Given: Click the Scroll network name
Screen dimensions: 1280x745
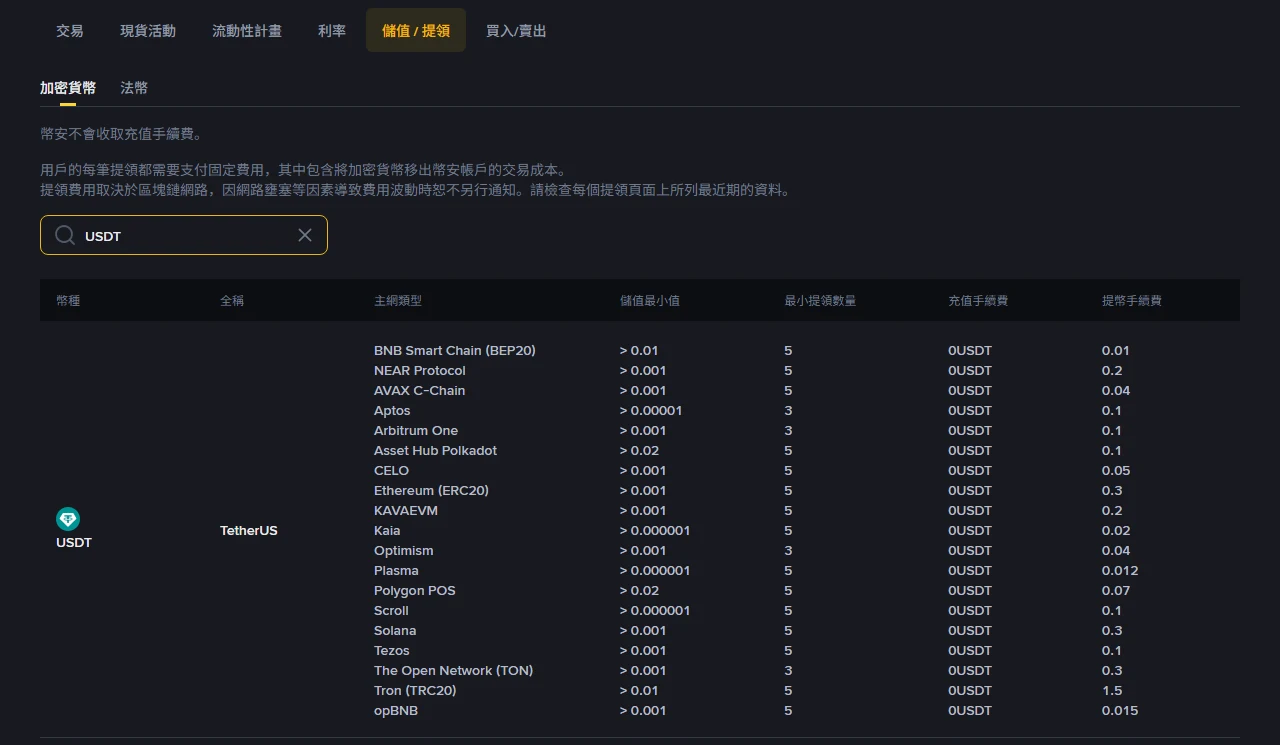Looking at the screenshot, I should [x=391, y=610].
